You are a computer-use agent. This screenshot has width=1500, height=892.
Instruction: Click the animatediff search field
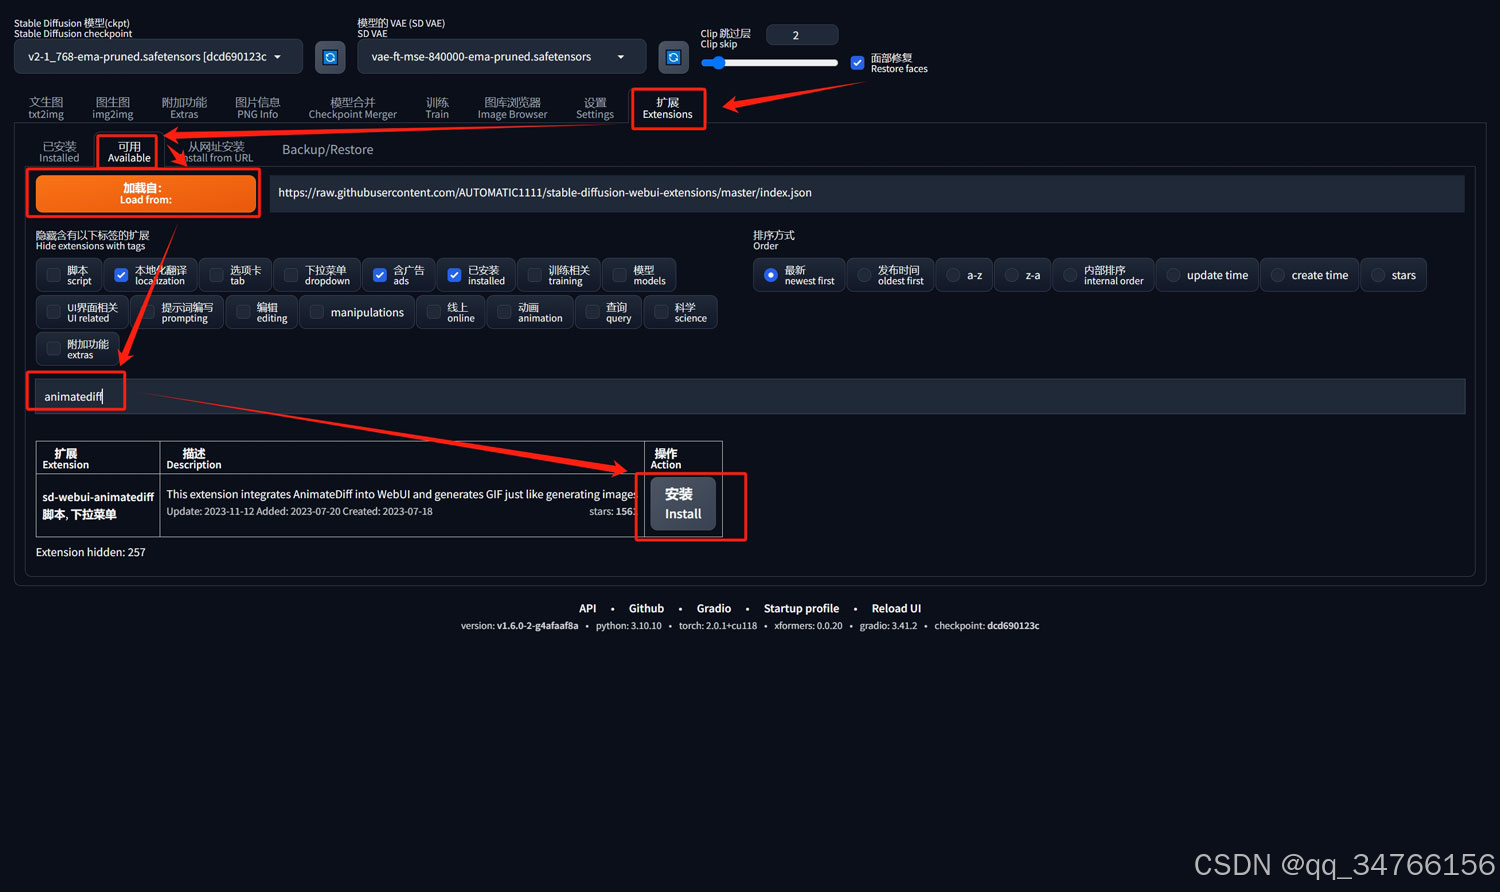[x=750, y=396]
